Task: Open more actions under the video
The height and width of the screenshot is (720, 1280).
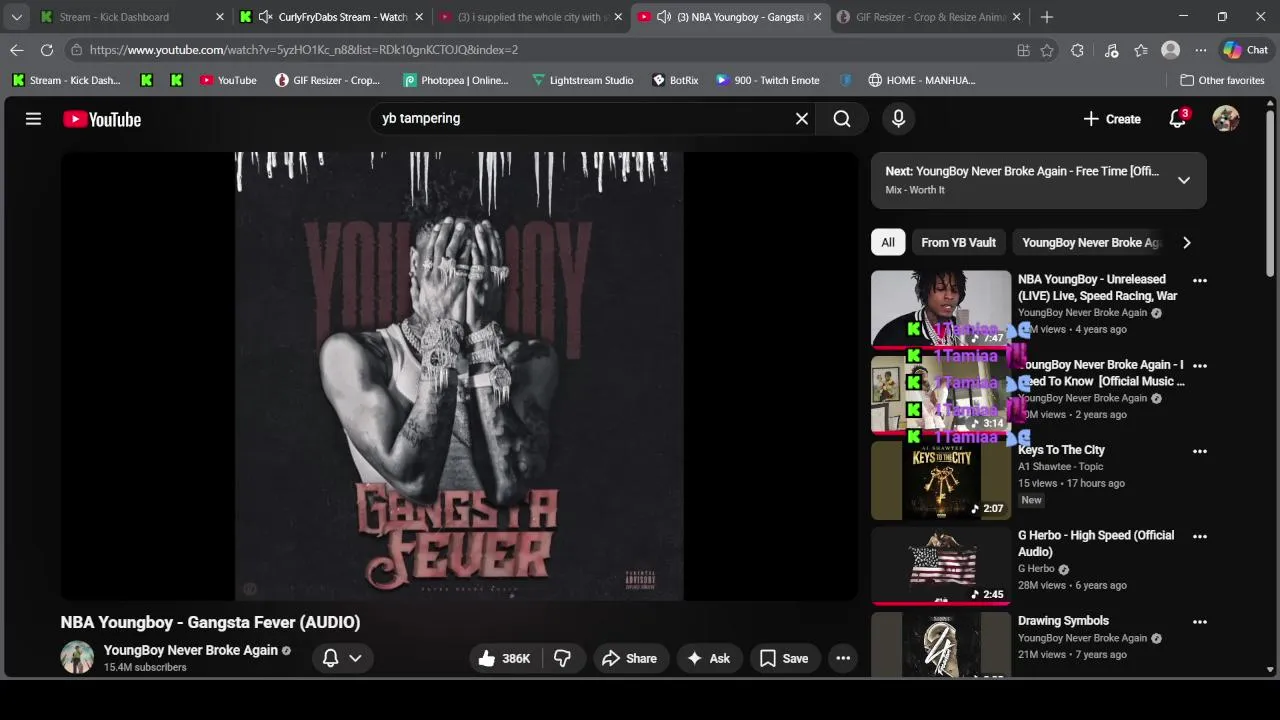Action: point(843,658)
